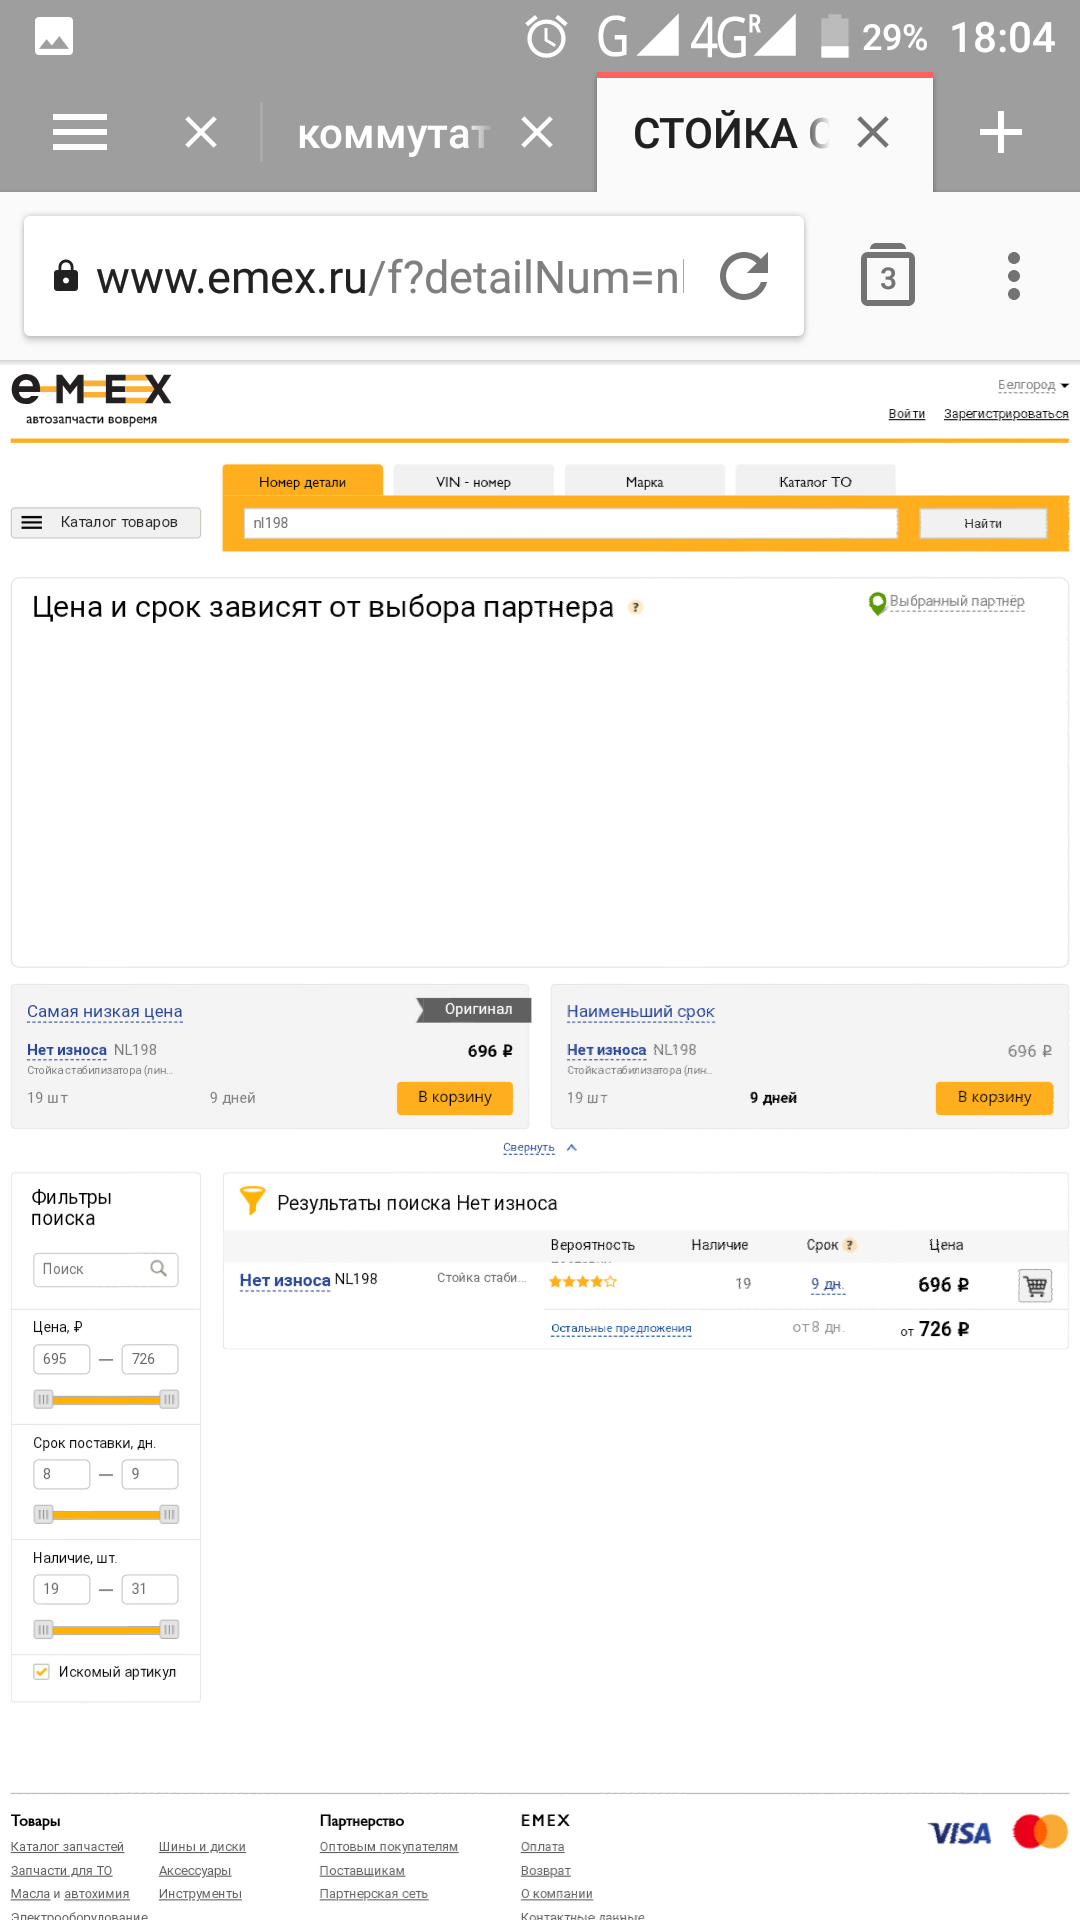Open the browser hamburger menu
The width and height of the screenshot is (1080, 1920).
pos(80,132)
